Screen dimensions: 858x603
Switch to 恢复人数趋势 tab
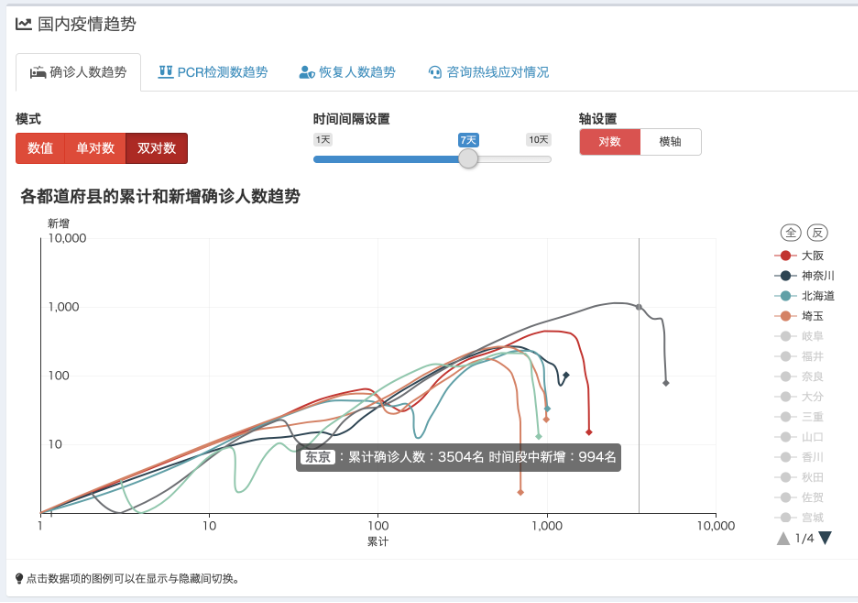347,73
